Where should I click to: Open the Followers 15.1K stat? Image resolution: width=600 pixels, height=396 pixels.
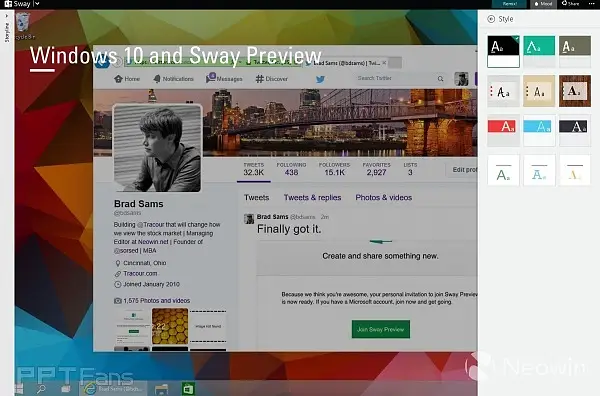coord(334,169)
